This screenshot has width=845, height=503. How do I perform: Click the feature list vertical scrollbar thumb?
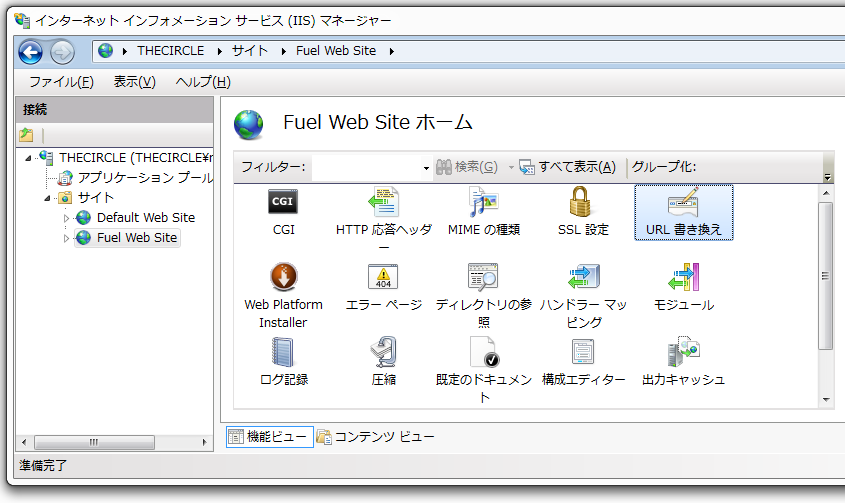(x=825, y=276)
